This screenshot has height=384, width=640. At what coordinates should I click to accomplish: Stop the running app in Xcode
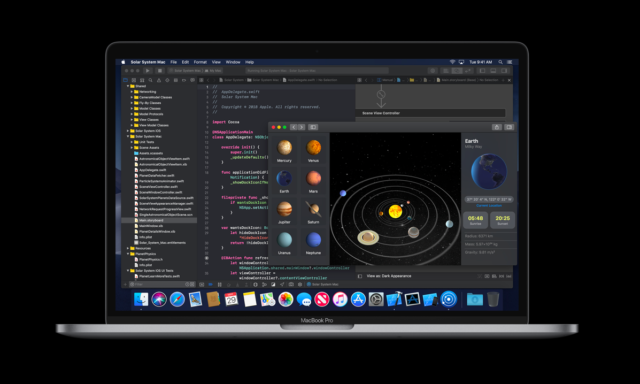pos(160,71)
